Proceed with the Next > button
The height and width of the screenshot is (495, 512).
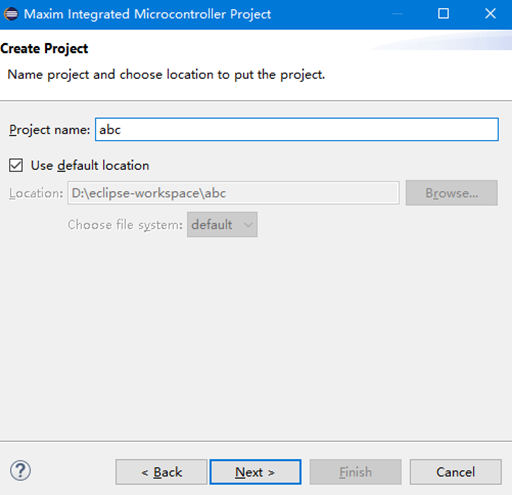(x=255, y=472)
